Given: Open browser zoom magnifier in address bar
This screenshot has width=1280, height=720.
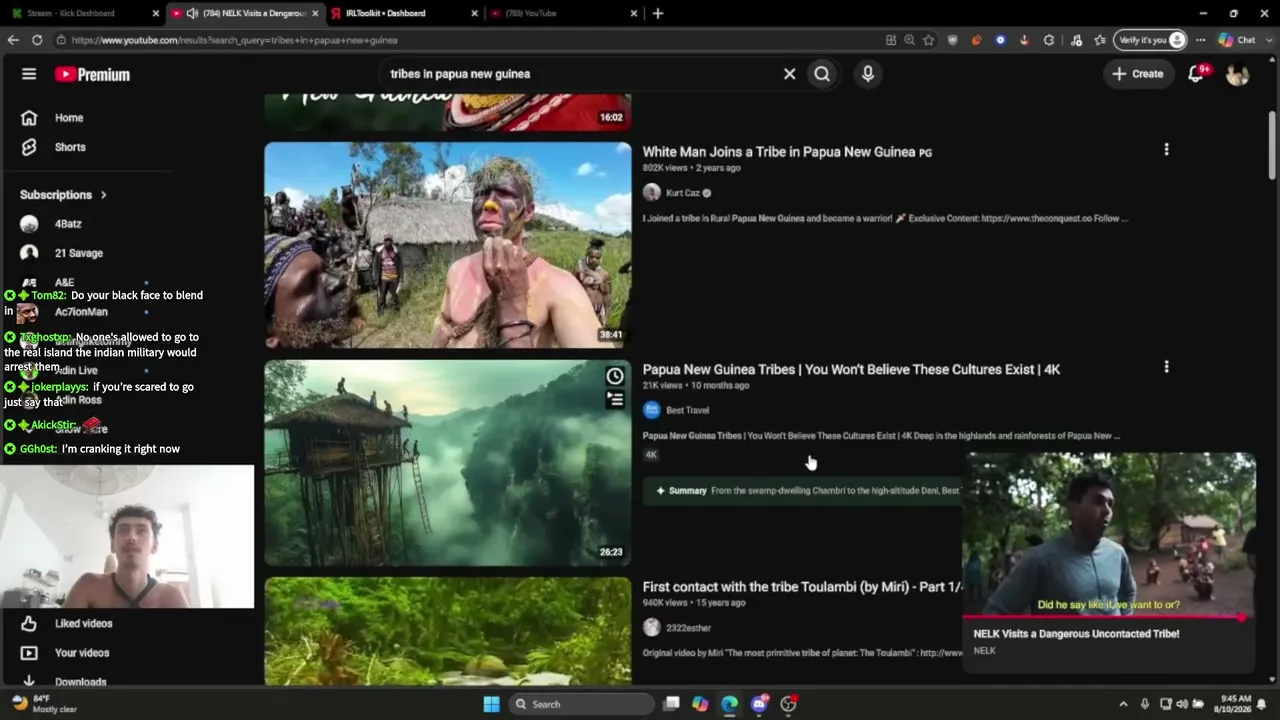Looking at the screenshot, I should click(910, 40).
